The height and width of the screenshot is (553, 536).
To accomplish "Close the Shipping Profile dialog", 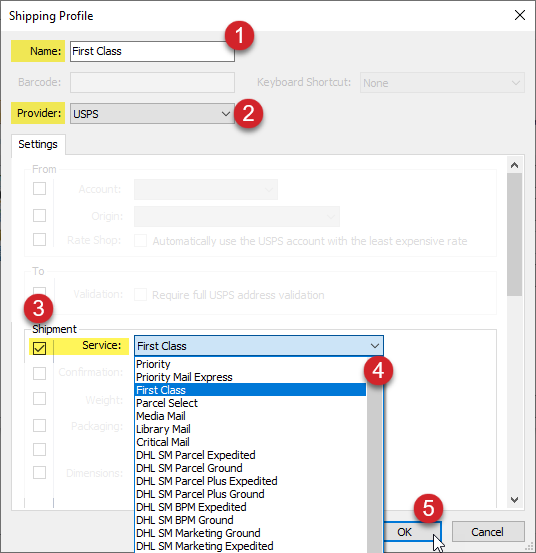I will 520,15.
